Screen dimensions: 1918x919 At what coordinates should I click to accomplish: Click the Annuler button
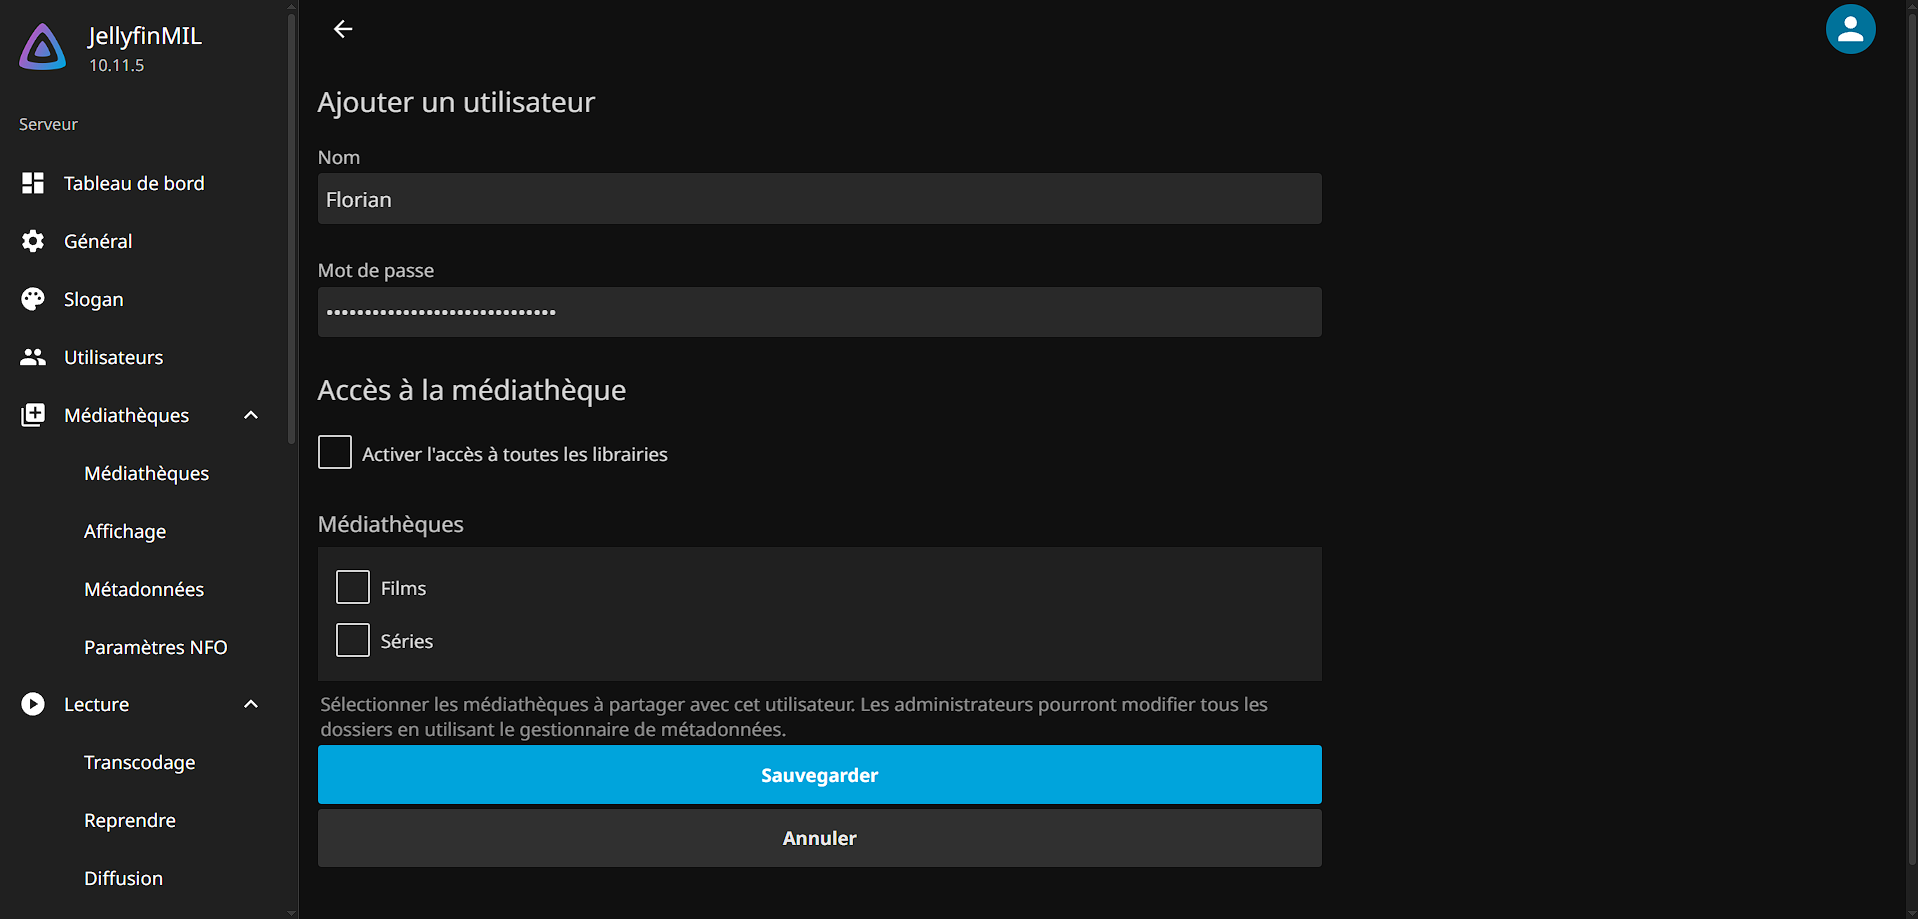coord(819,838)
